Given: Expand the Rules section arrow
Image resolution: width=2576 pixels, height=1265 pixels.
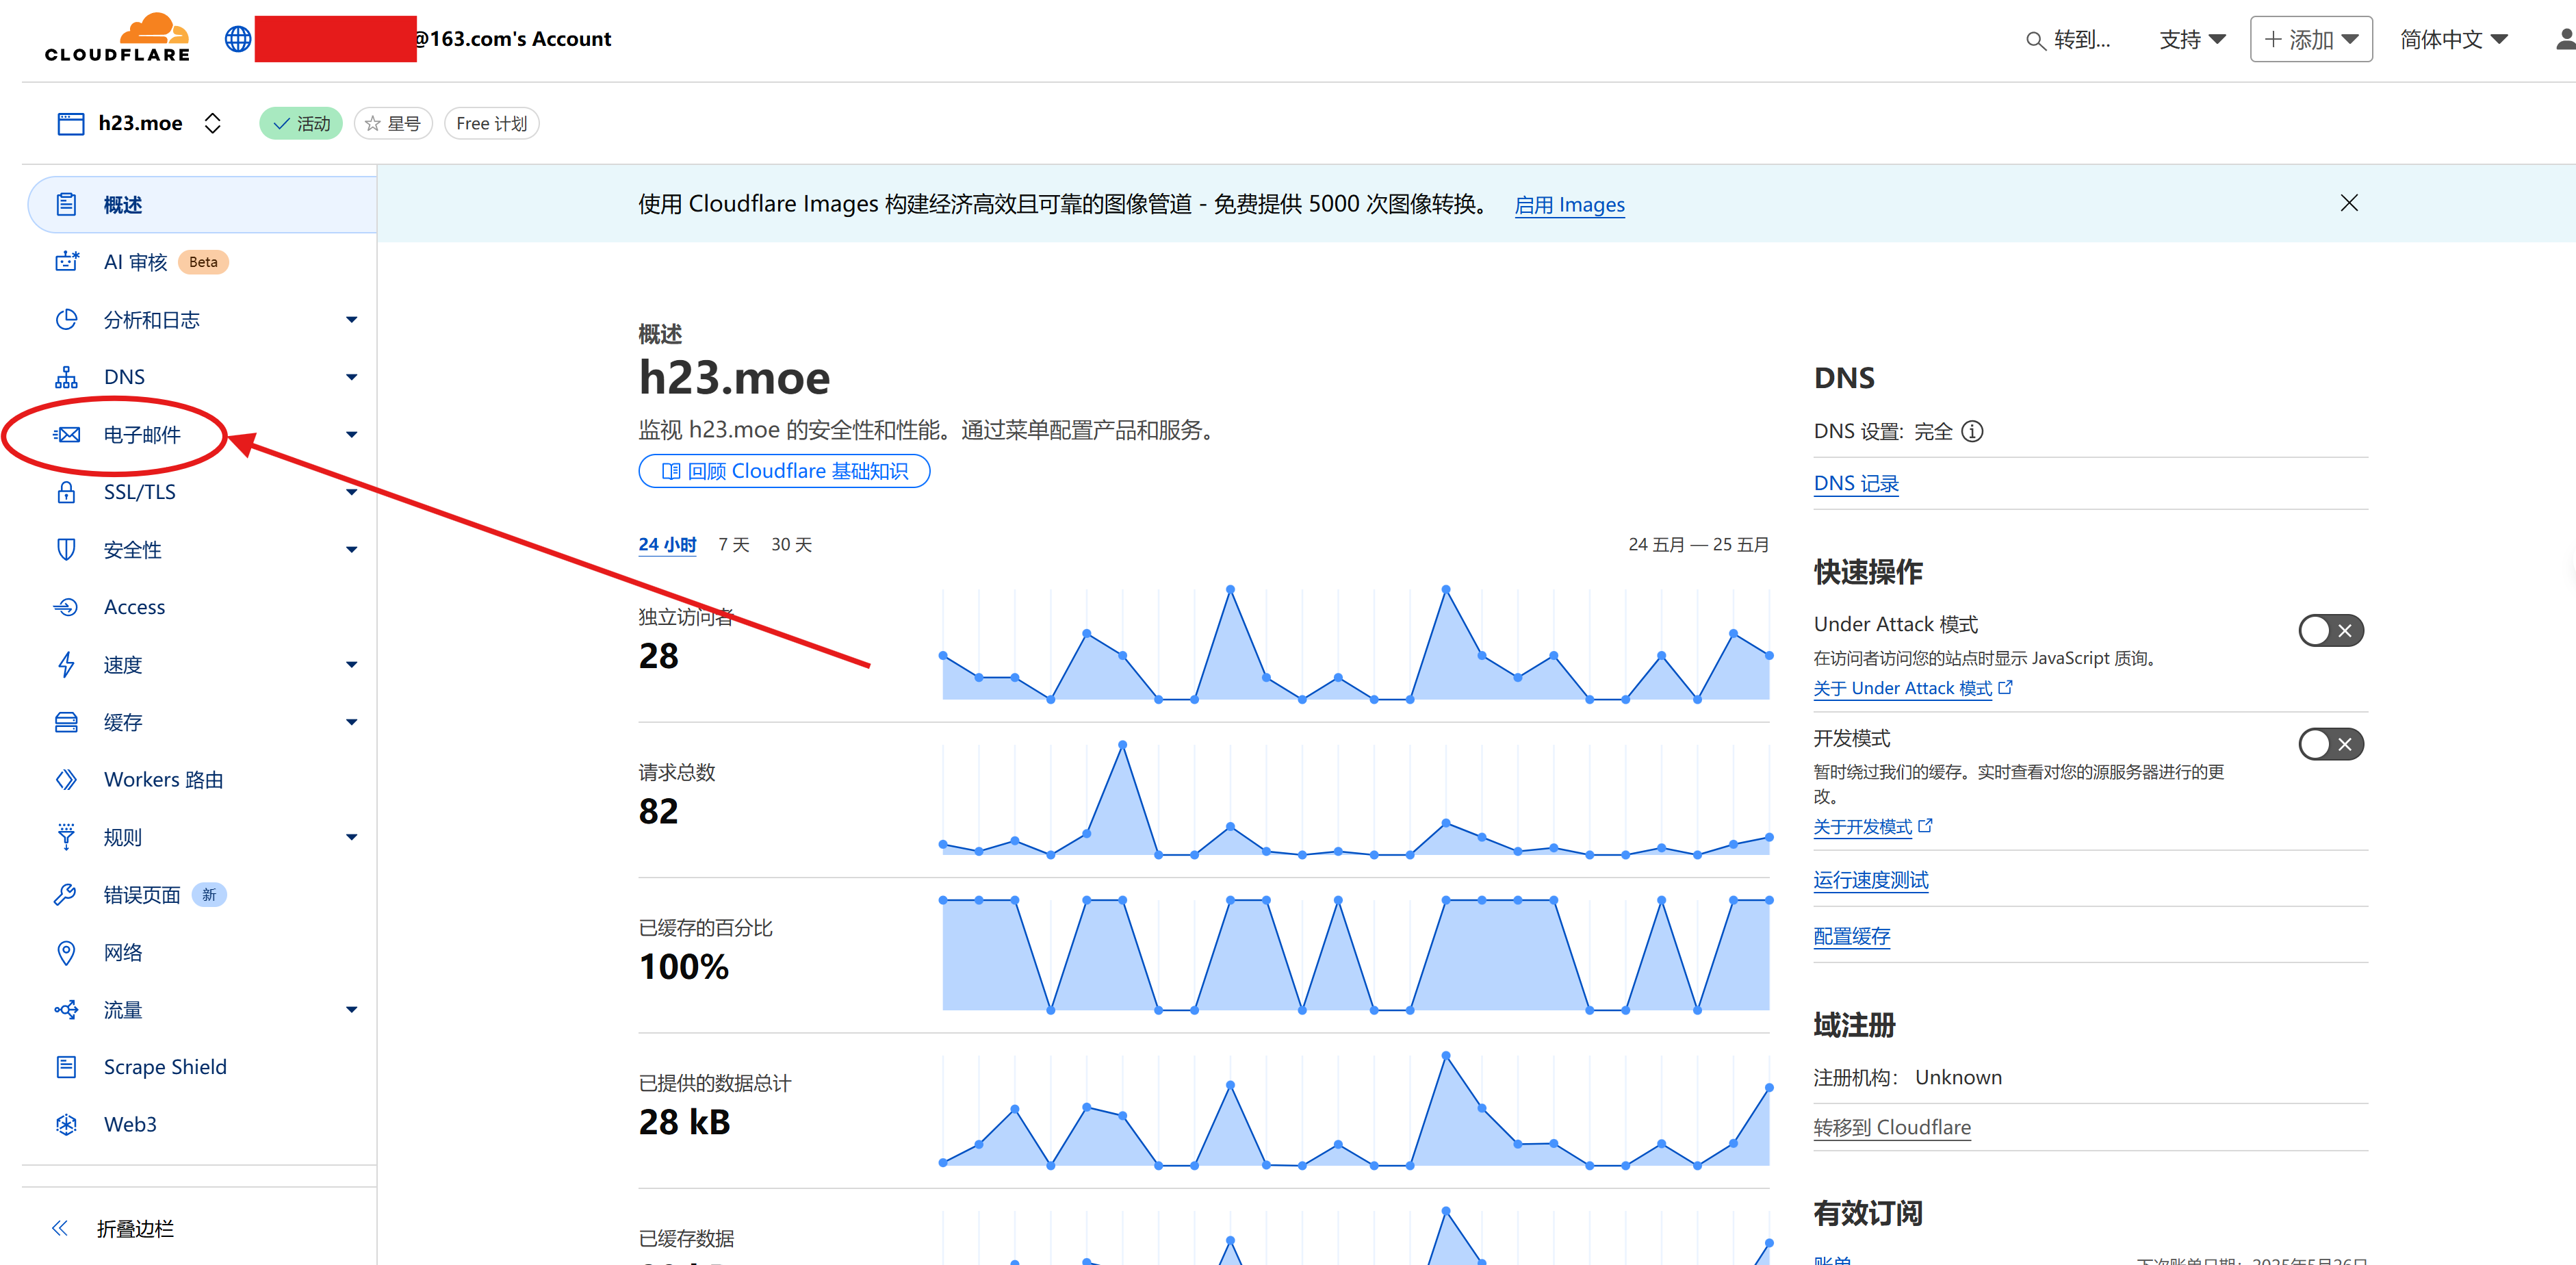Looking at the screenshot, I should point(351,837).
